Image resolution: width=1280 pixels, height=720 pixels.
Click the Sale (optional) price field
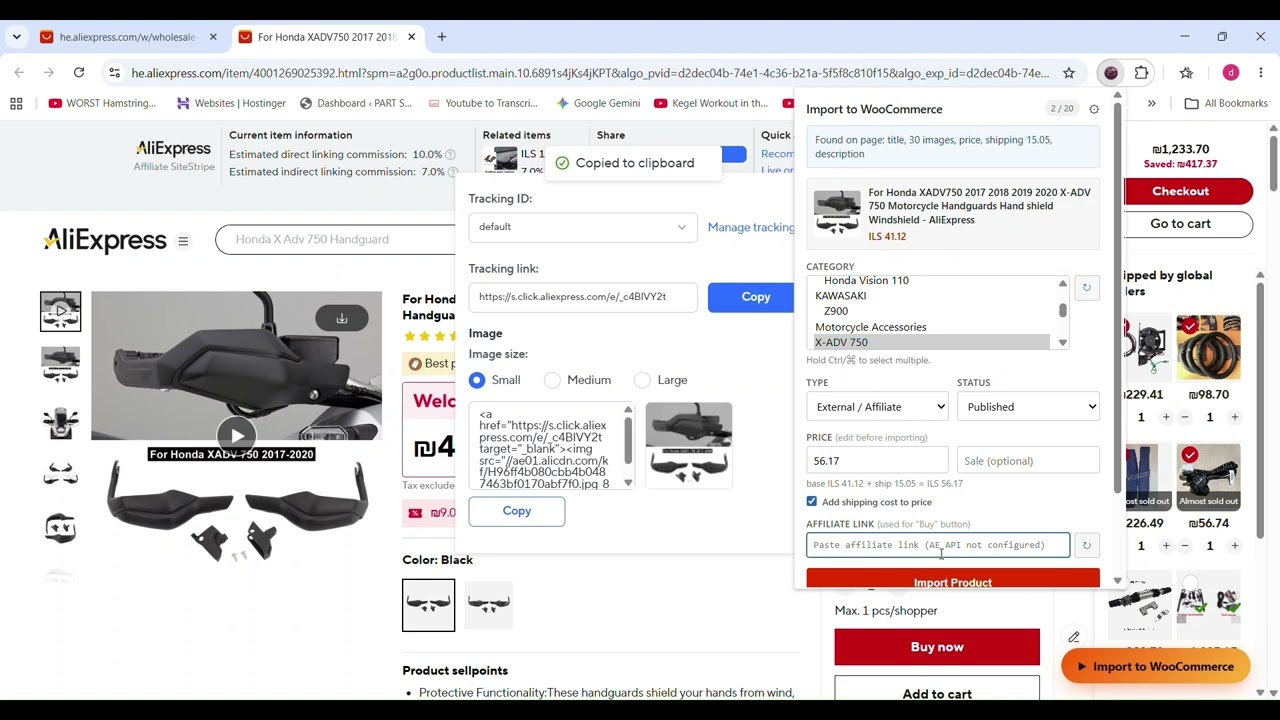(x=1028, y=461)
